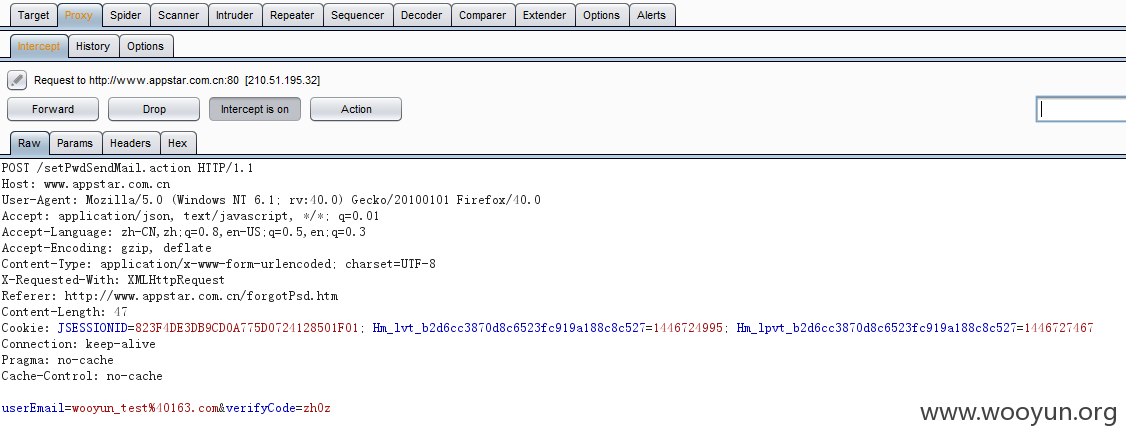This screenshot has height=441, width=1126.
Task: Click the Host: www.appstar.com.cn header line
Action: coord(85,184)
